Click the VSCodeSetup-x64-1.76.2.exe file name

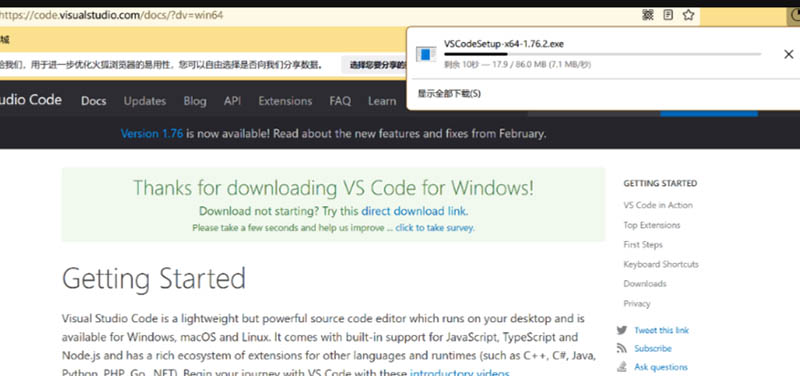504,44
